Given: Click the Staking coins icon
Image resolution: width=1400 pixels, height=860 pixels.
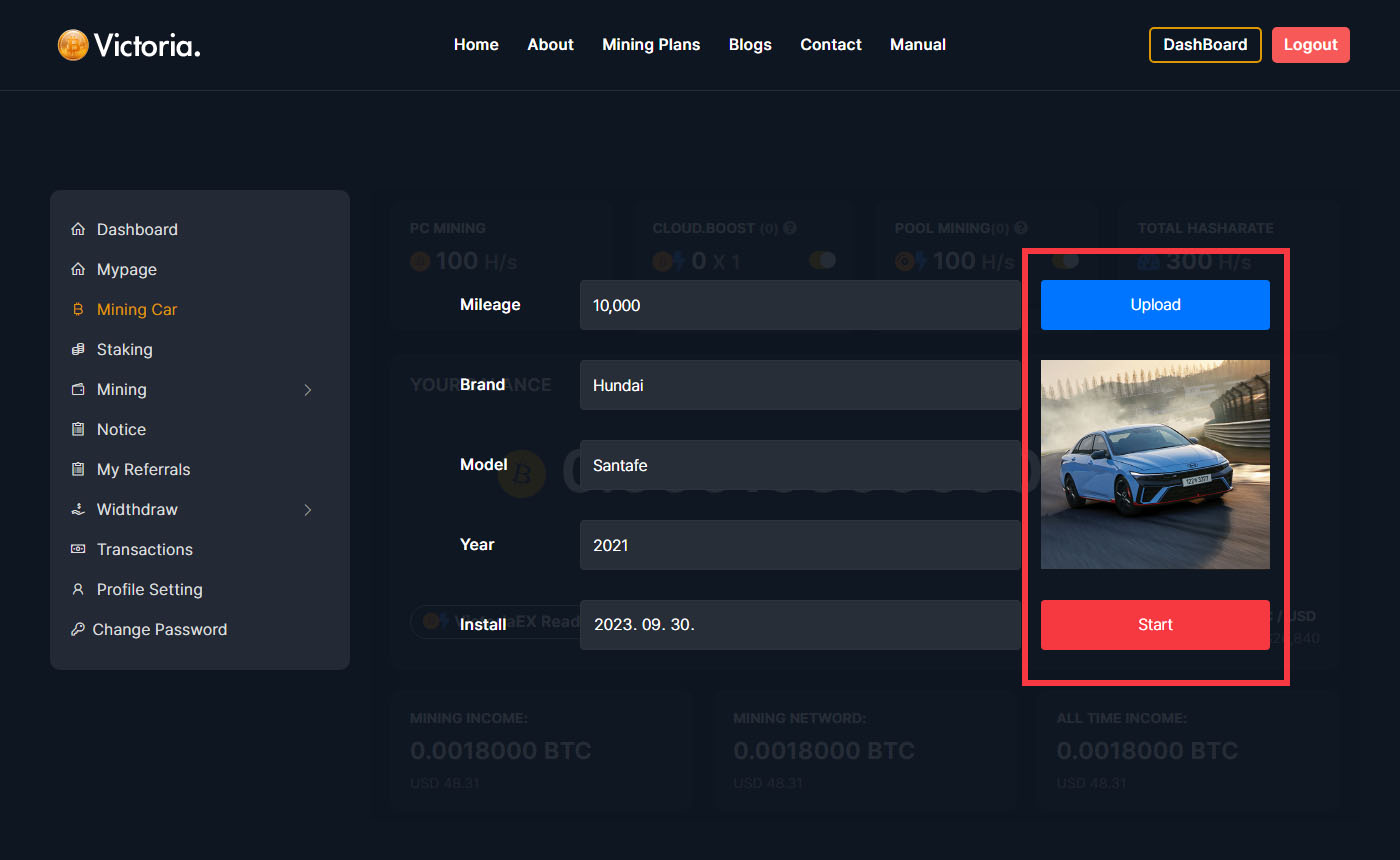Looking at the screenshot, I should coord(78,350).
